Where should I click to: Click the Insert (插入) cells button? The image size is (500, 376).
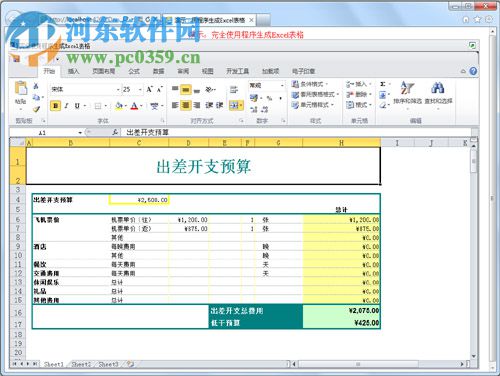pos(359,84)
